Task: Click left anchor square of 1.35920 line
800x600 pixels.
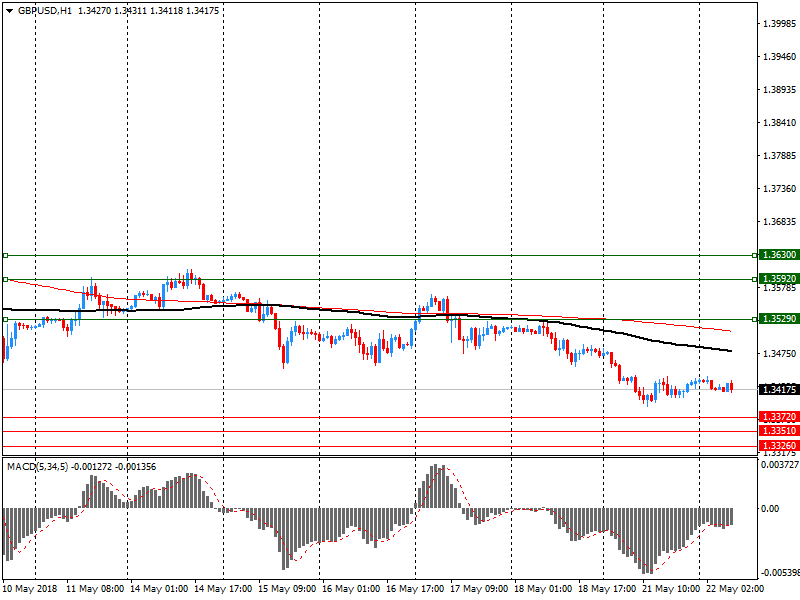Action: click(5, 279)
